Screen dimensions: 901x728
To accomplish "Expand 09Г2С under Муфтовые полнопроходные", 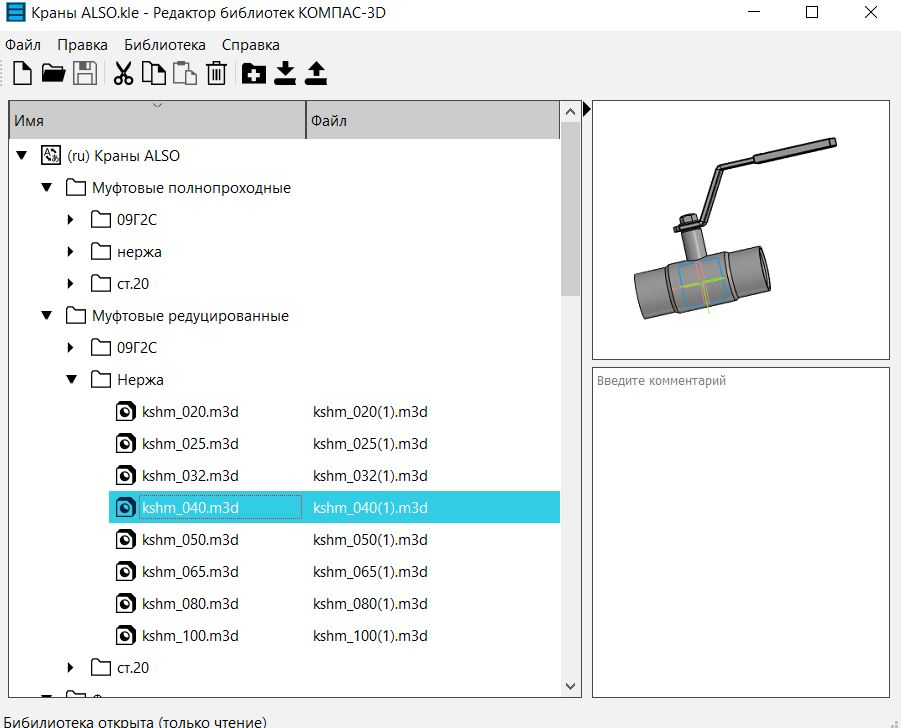I will pyautogui.click(x=71, y=219).
